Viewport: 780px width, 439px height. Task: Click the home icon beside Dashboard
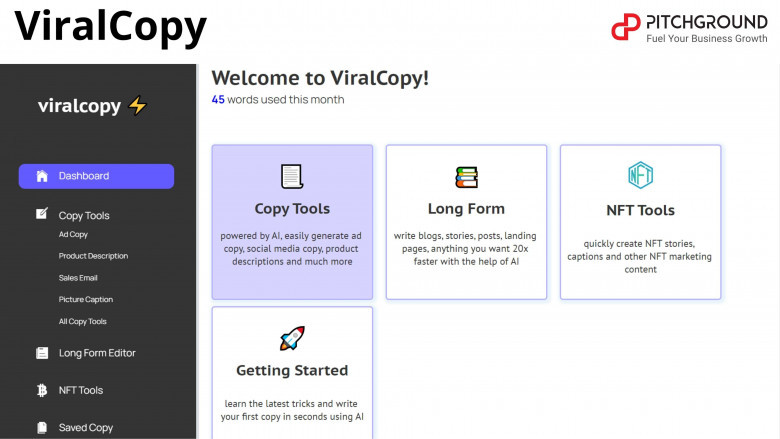coord(42,176)
